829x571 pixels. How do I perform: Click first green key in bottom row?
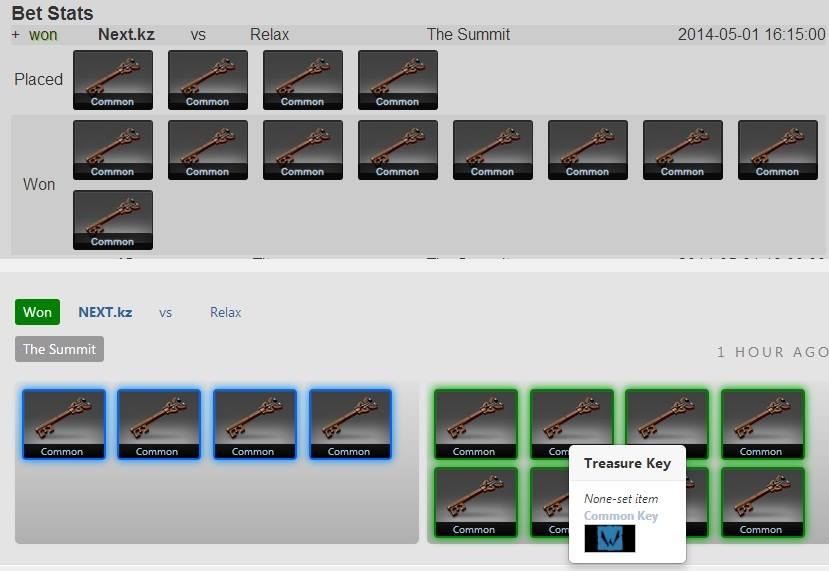[x=476, y=502]
